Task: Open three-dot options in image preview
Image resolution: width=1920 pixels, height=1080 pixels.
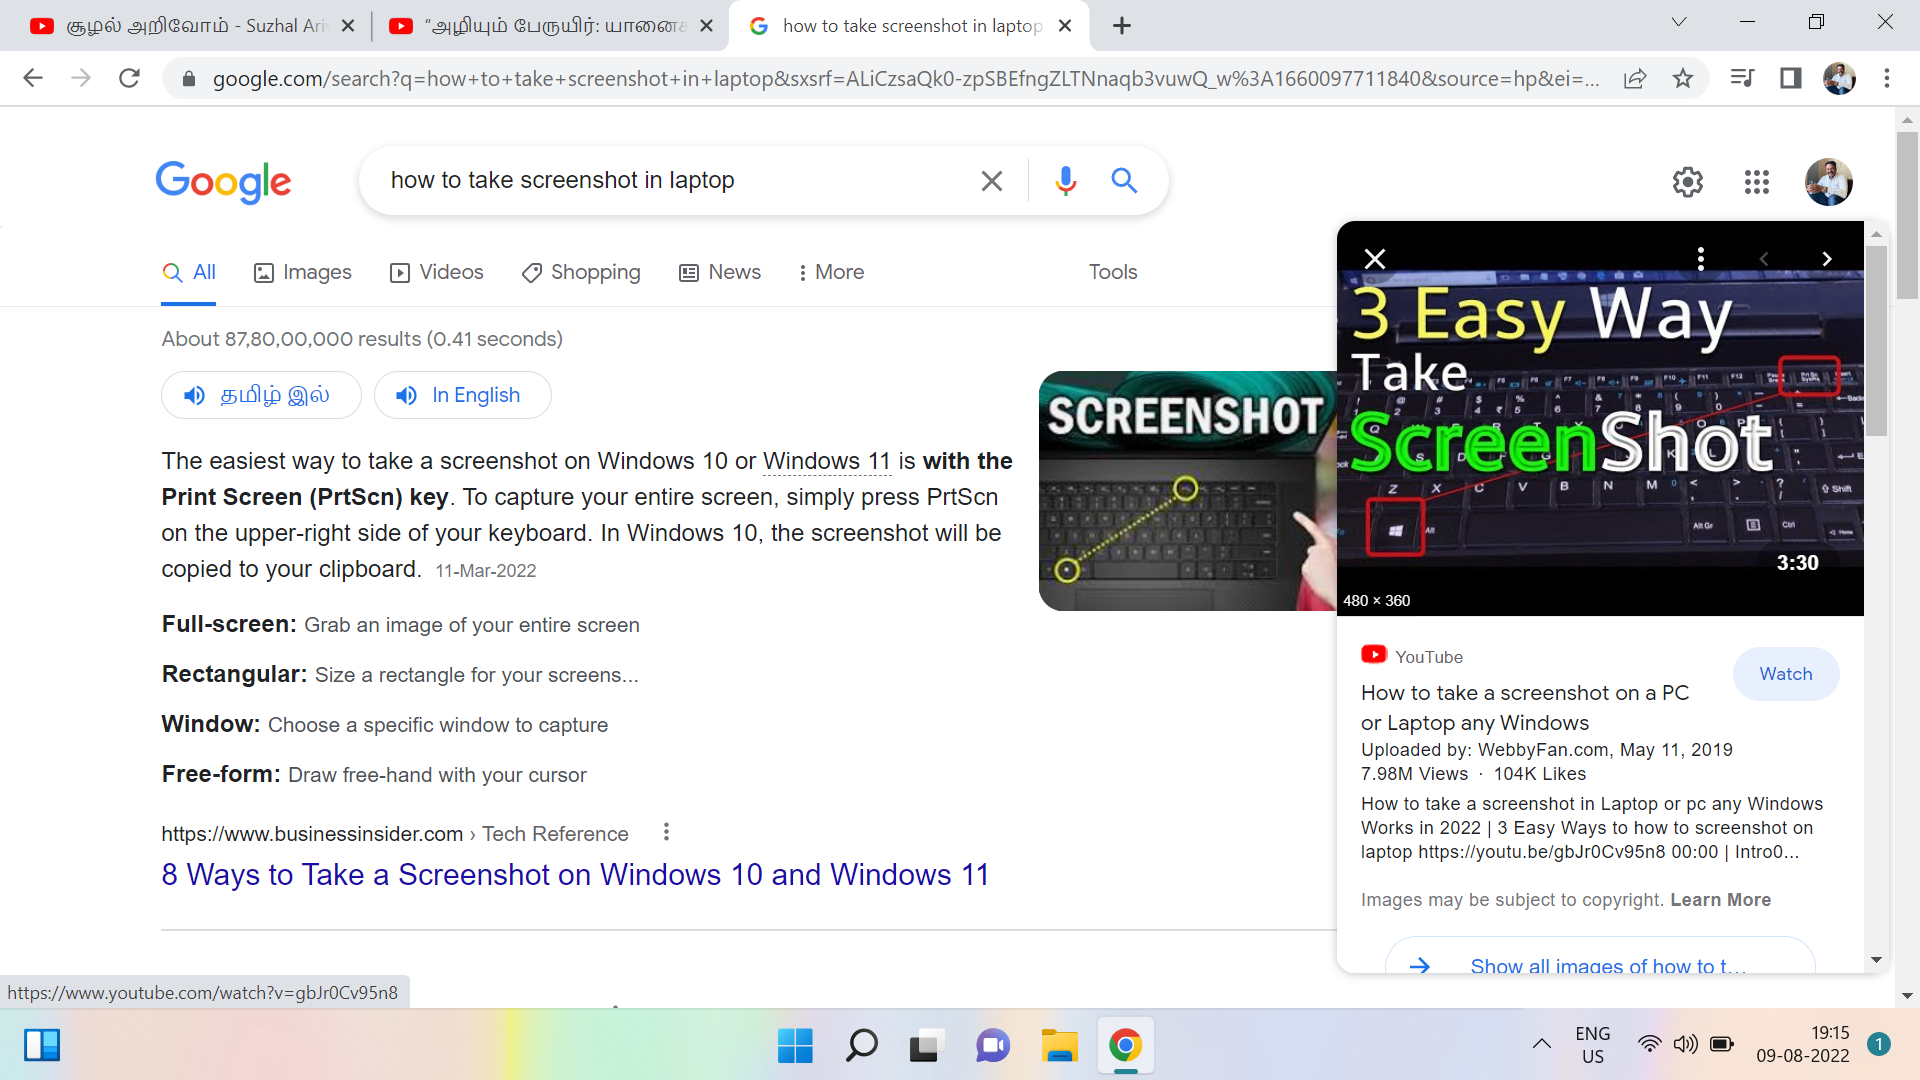Action: tap(1700, 259)
